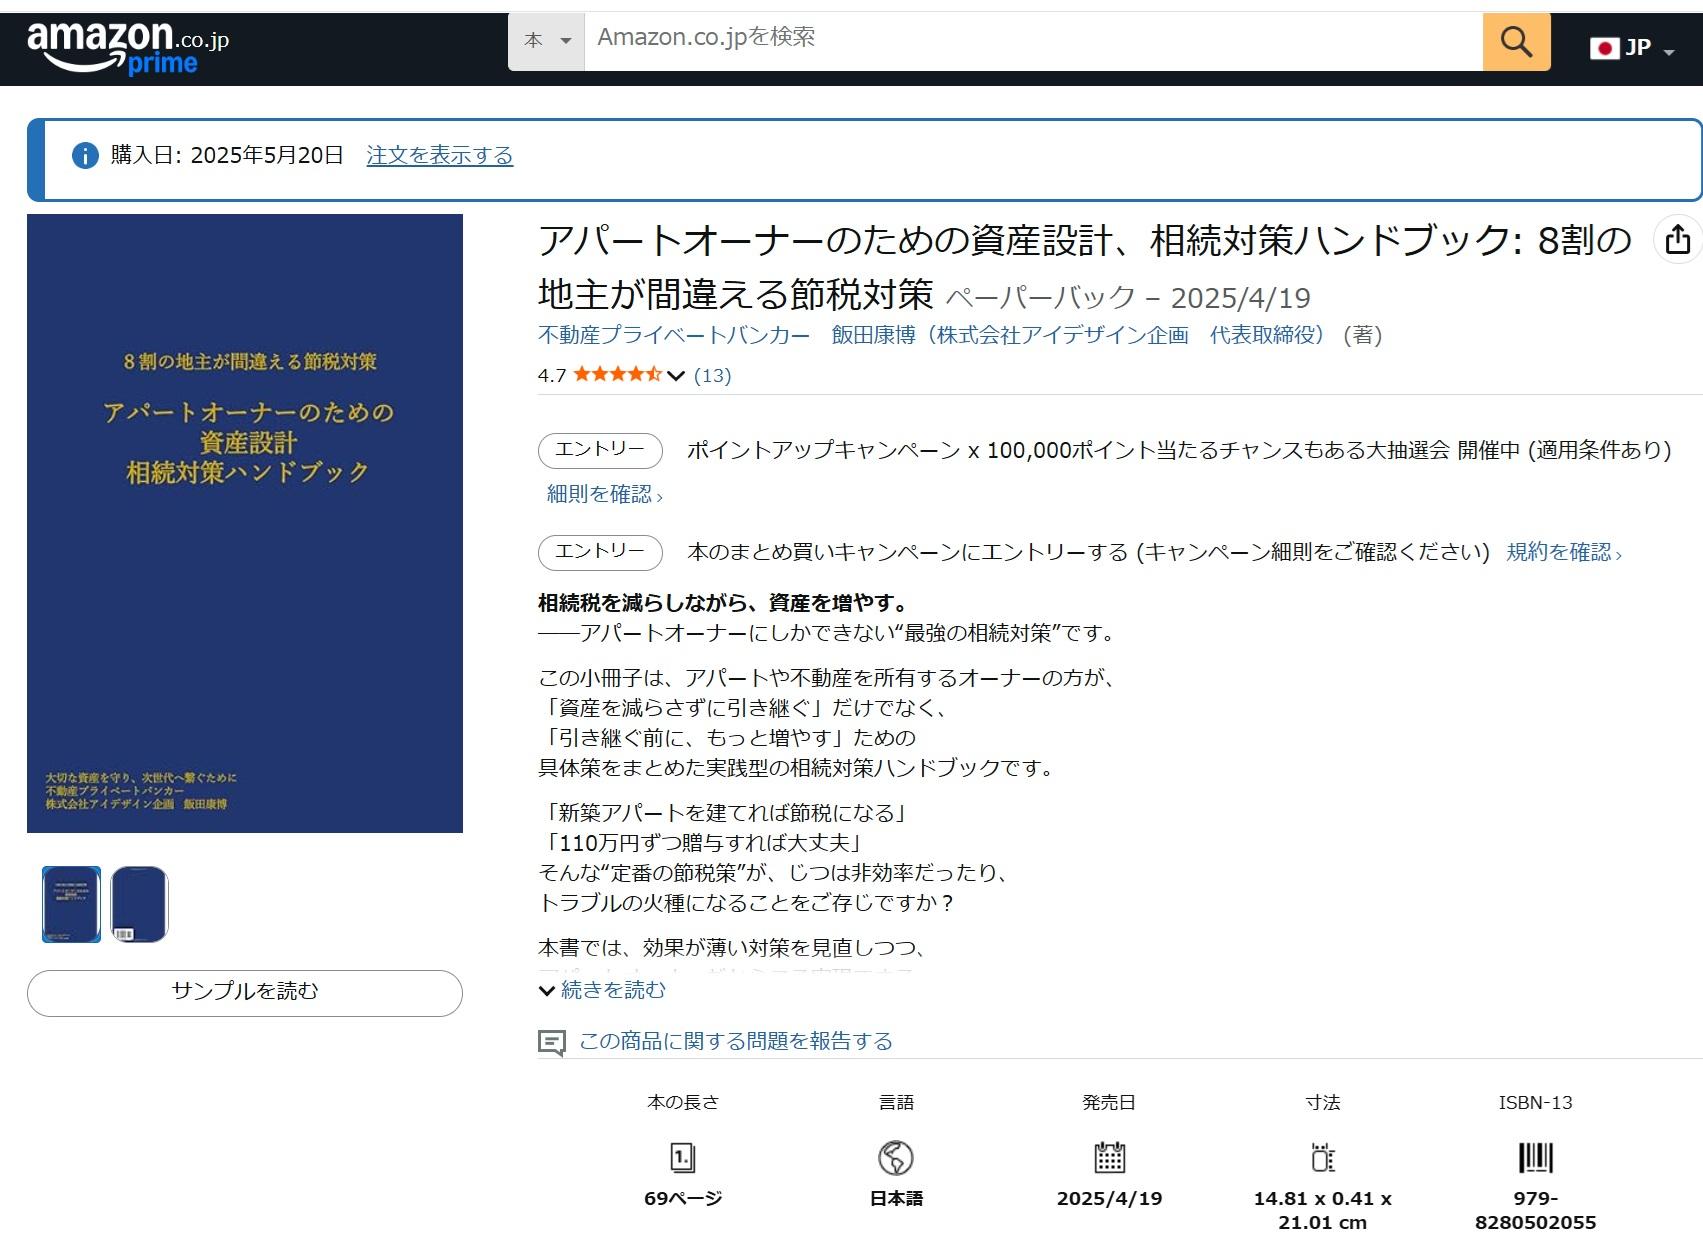The width and height of the screenshot is (1703, 1237).
Task: Click the report issue speech bubble icon
Action: [551, 1042]
